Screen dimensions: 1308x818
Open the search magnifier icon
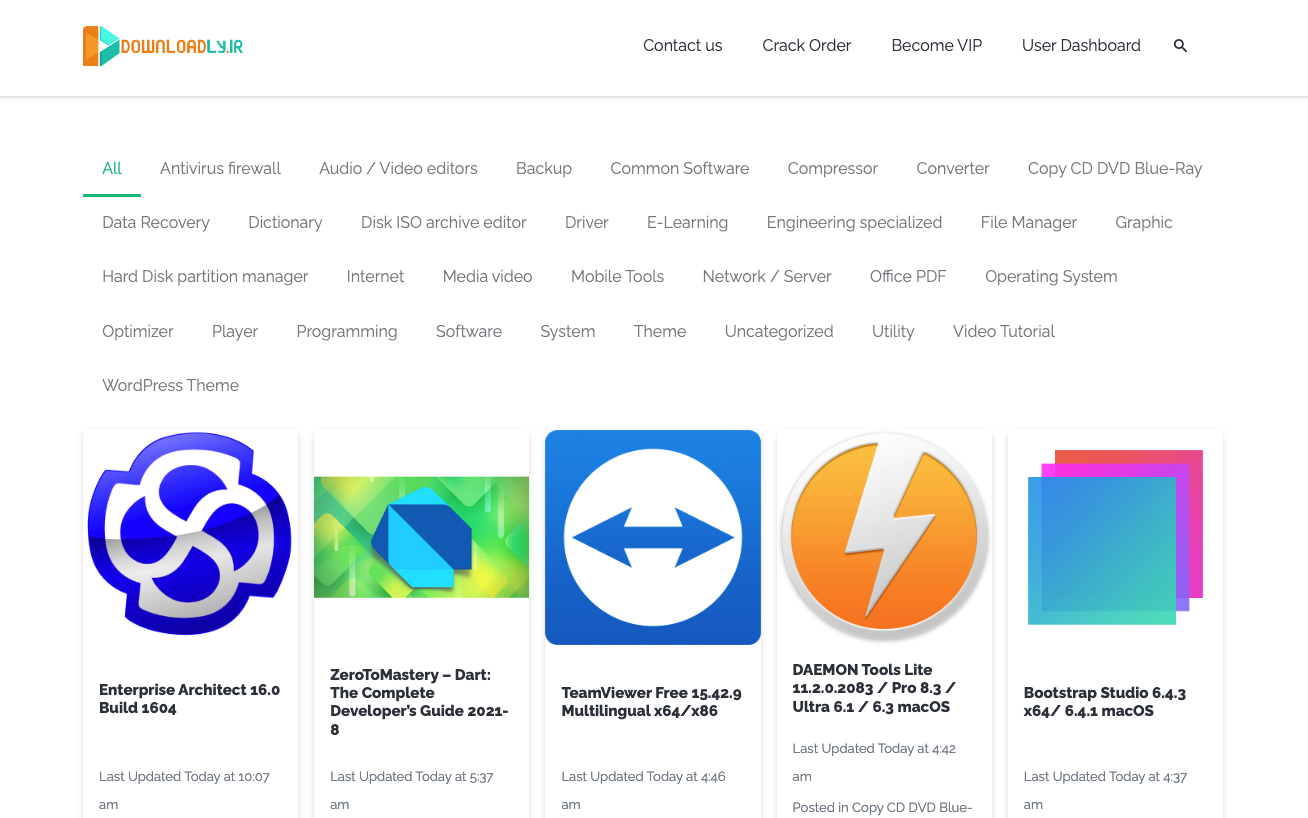[x=1180, y=46]
